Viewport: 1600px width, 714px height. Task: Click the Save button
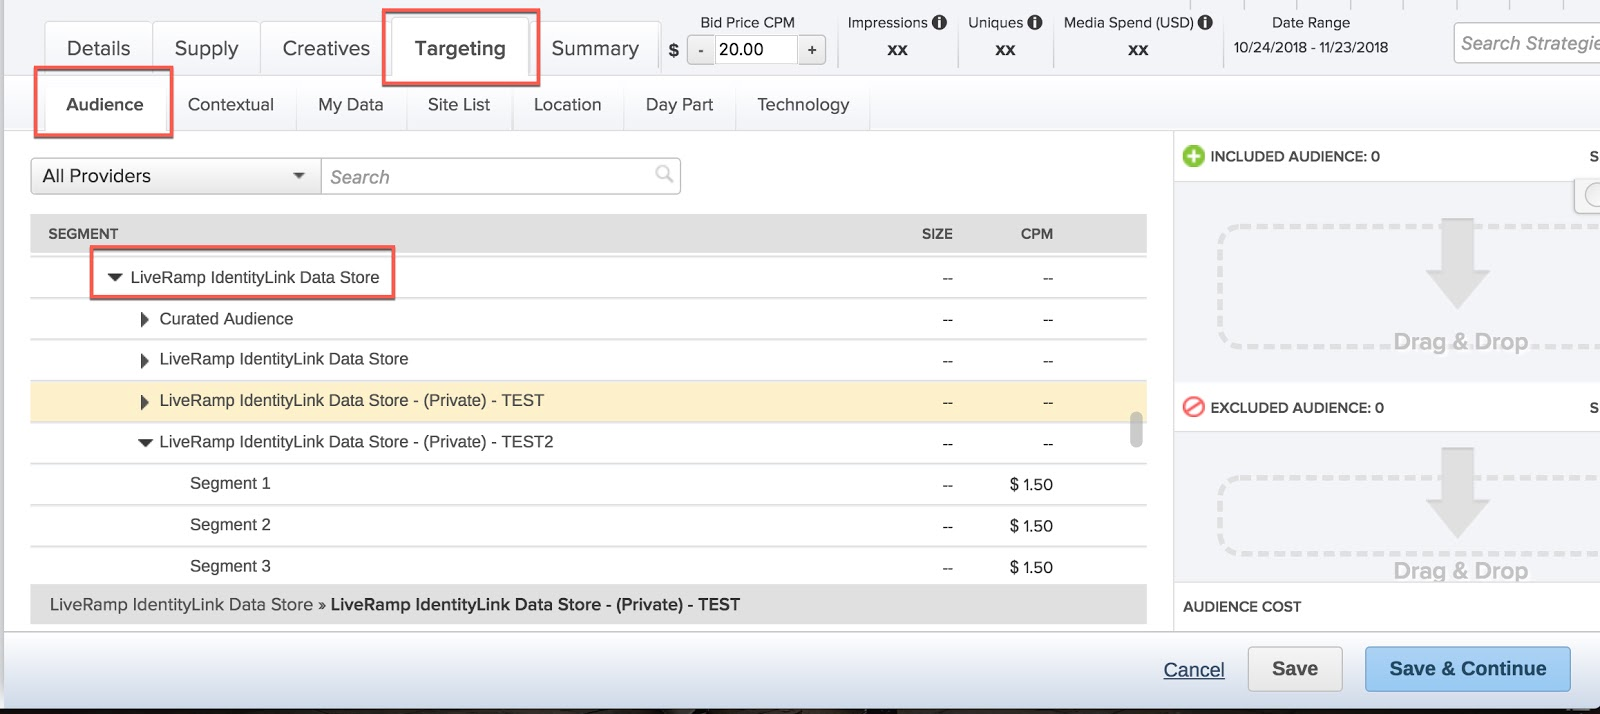point(1295,669)
